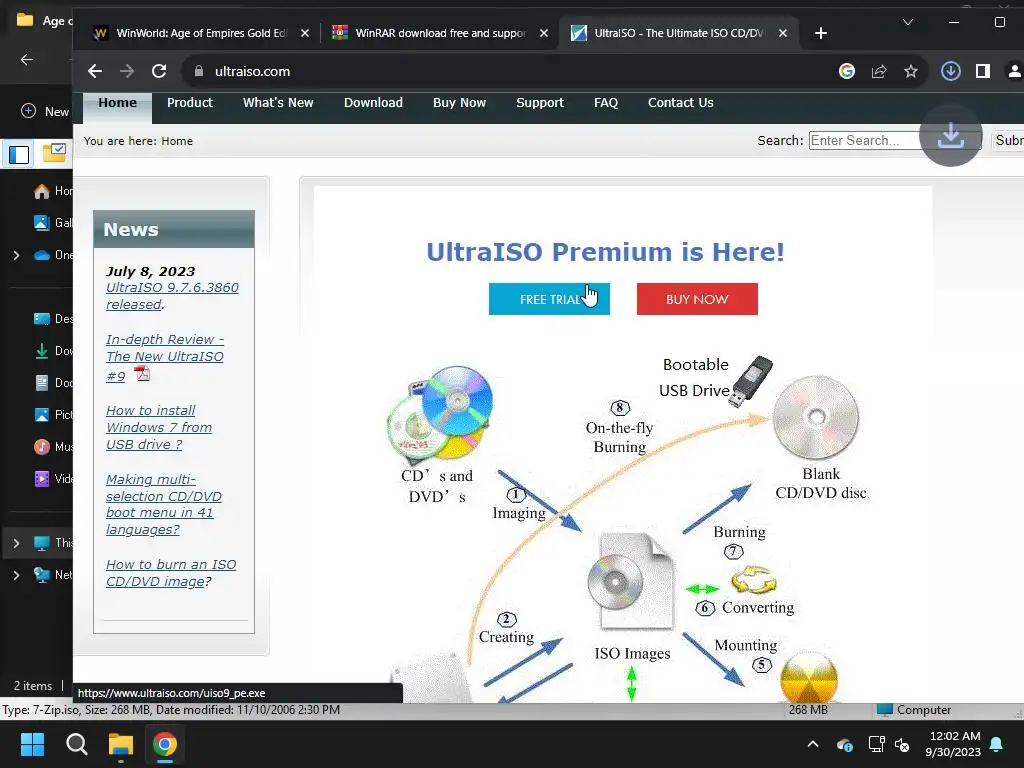Image resolution: width=1024 pixels, height=768 pixels.
Task: Open the volume muted tray icon
Action: 902,744
